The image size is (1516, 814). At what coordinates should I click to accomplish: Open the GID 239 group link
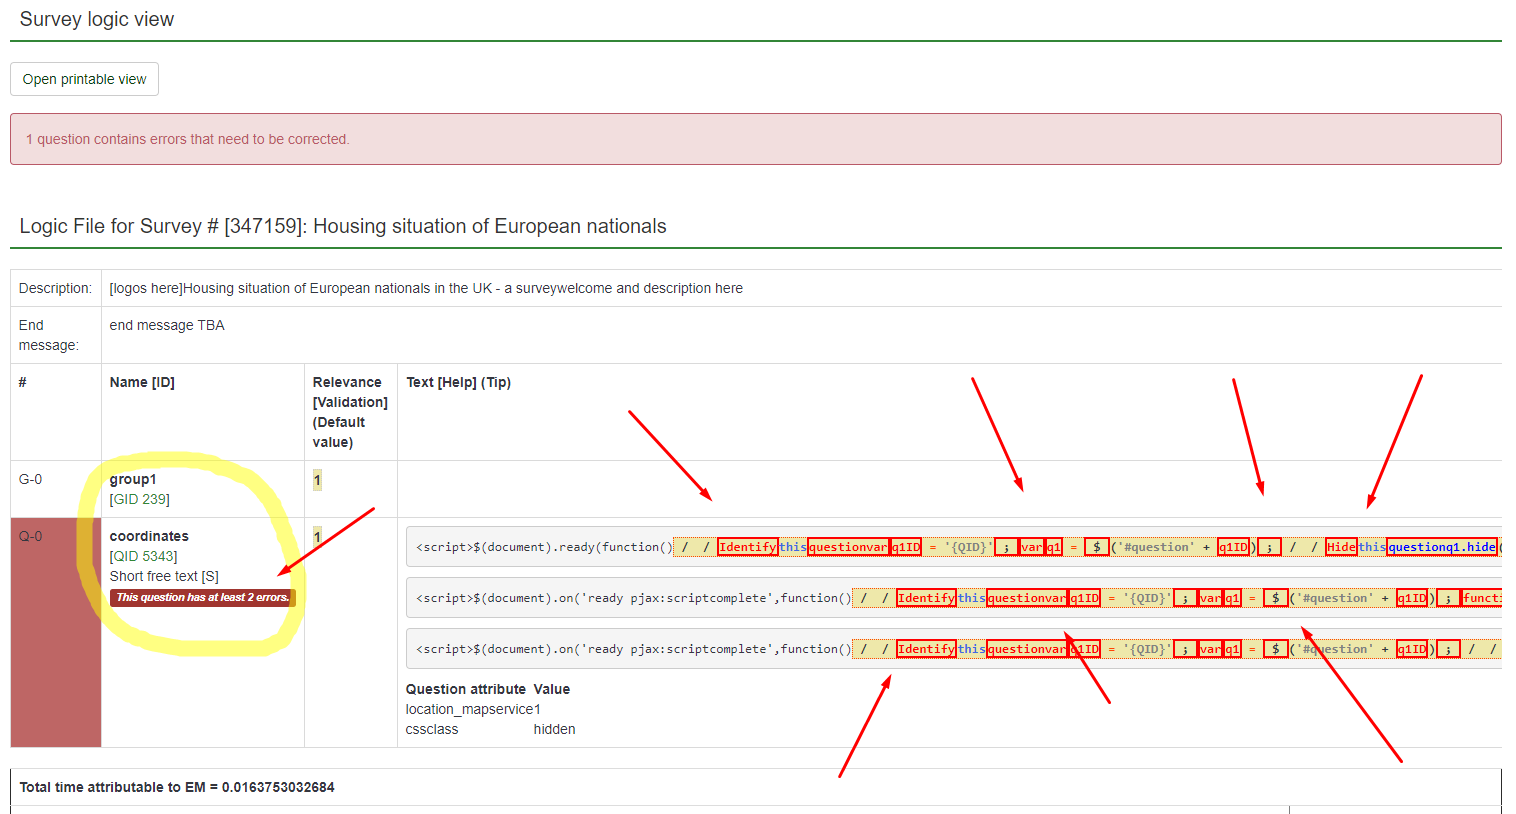point(139,499)
